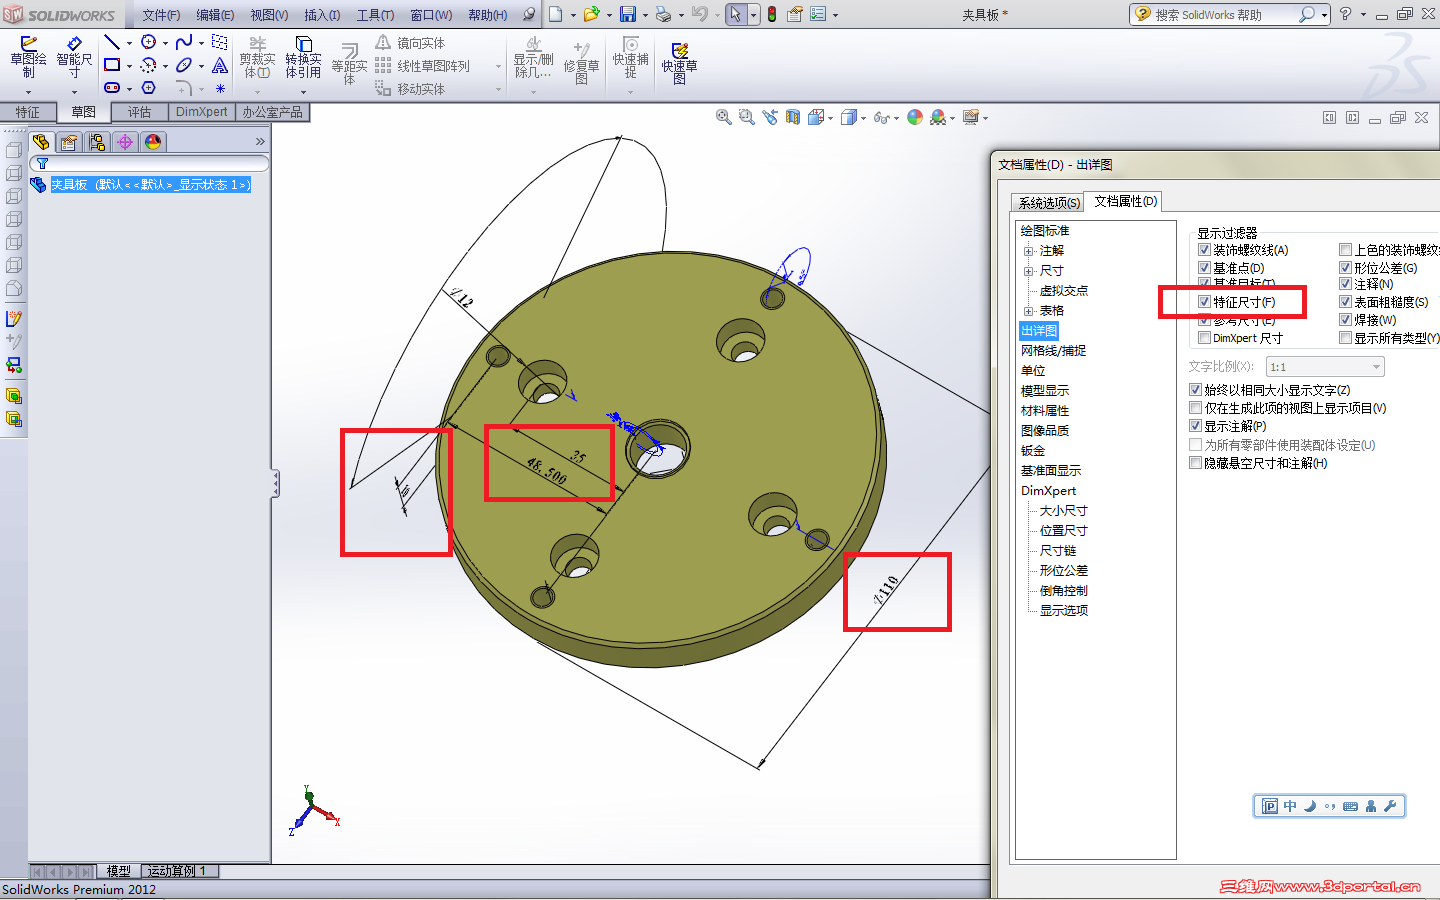Screen dimensions: 1440x900
Task: Click the zoom to fit icon
Action: pos(723,117)
